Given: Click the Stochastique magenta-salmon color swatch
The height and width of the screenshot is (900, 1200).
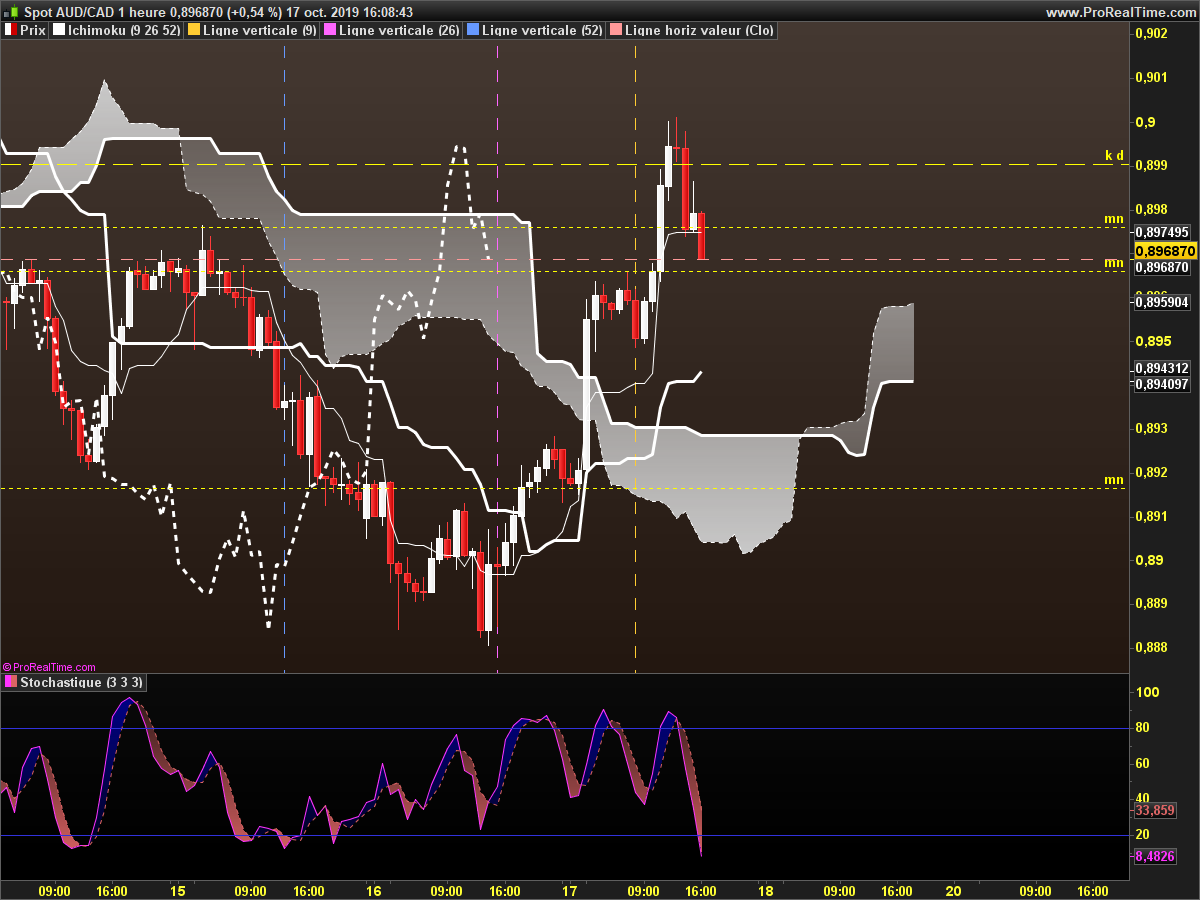Looking at the screenshot, I should click(x=10, y=682).
